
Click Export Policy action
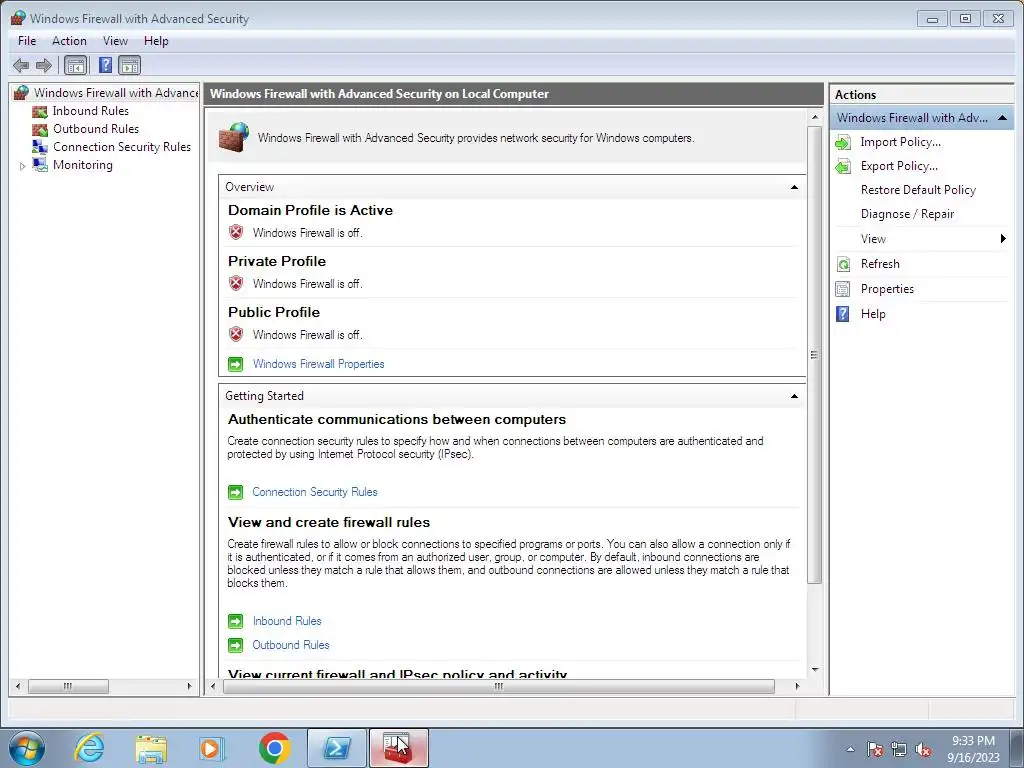pos(899,166)
